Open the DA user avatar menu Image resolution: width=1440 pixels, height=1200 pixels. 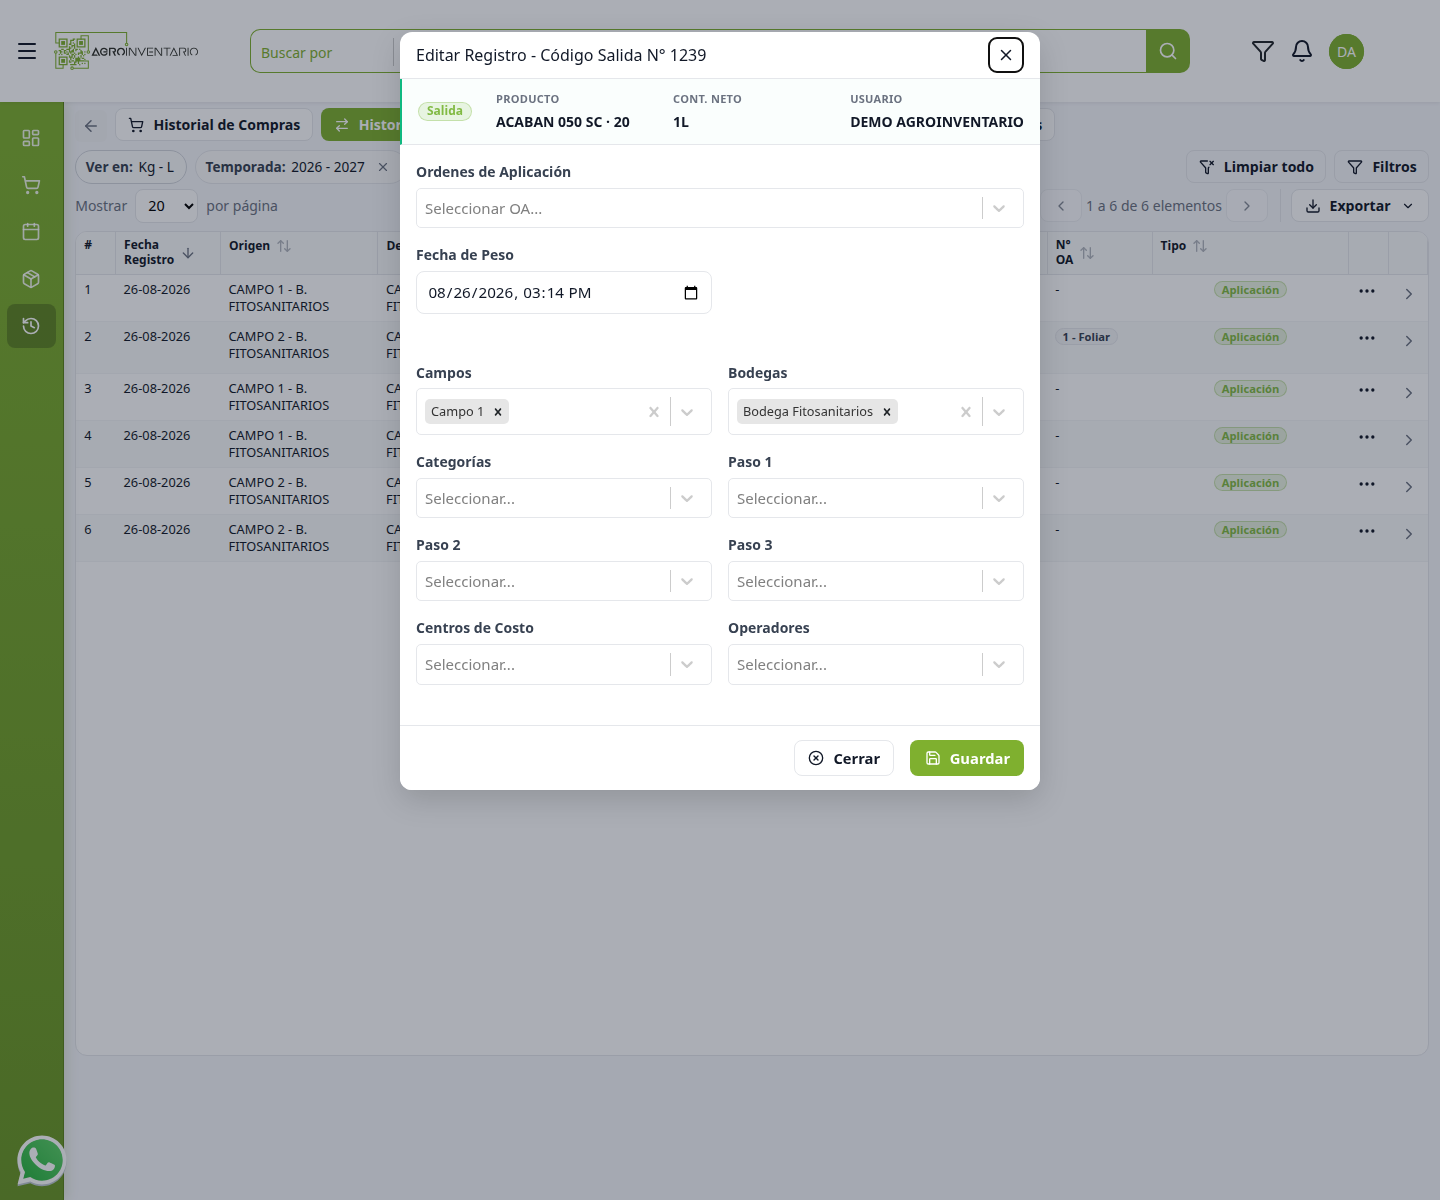coord(1347,52)
